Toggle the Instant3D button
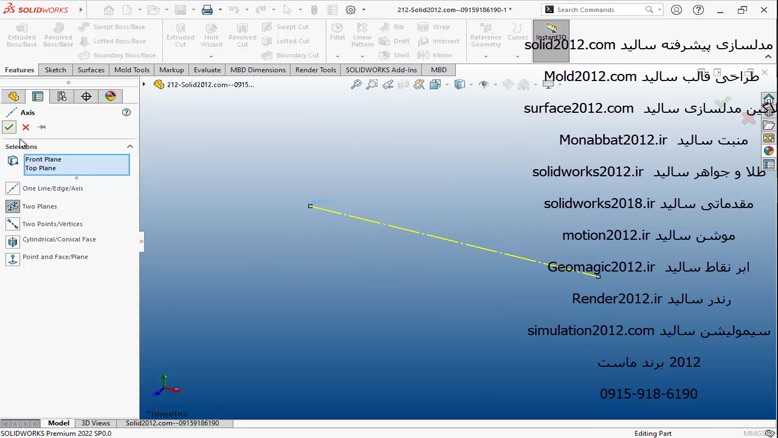 point(551,41)
